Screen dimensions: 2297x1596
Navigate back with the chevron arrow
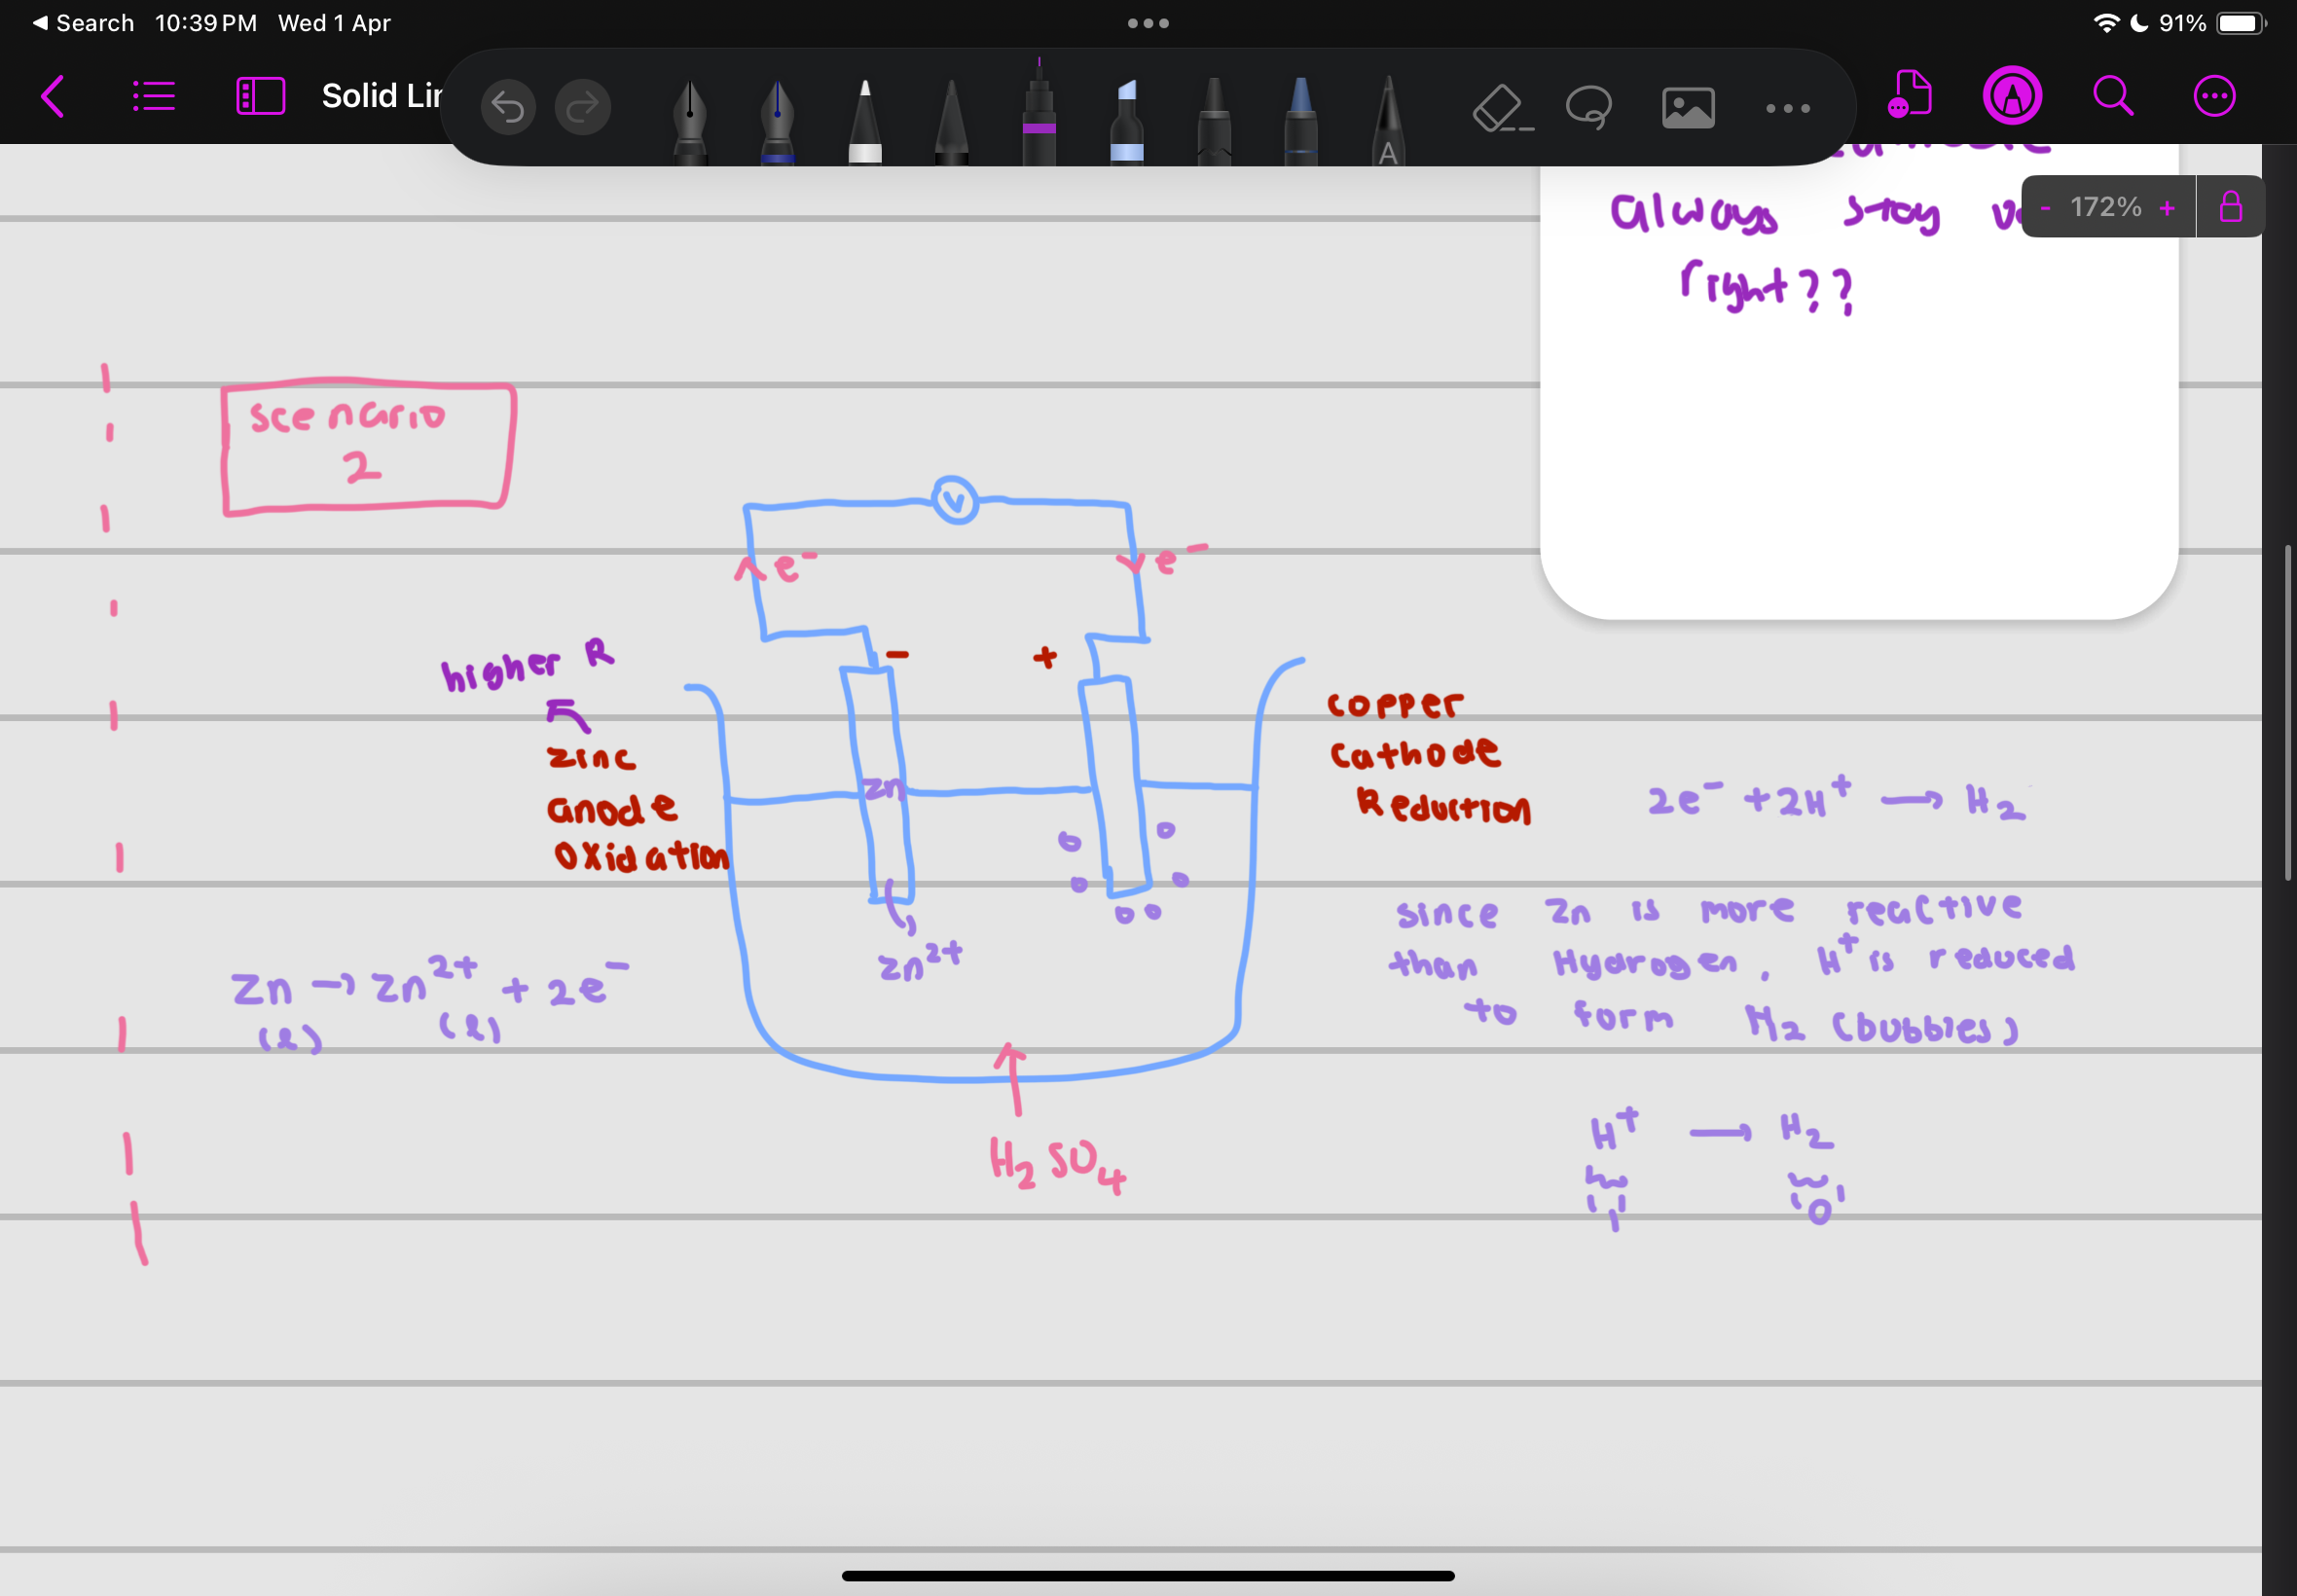(x=54, y=96)
